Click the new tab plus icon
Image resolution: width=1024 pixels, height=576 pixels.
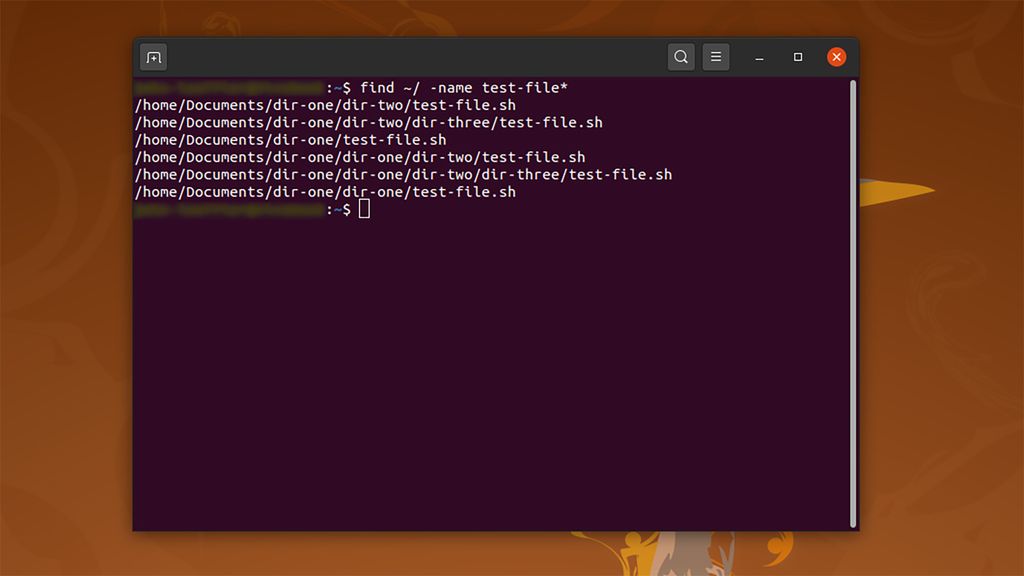[x=152, y=57]
